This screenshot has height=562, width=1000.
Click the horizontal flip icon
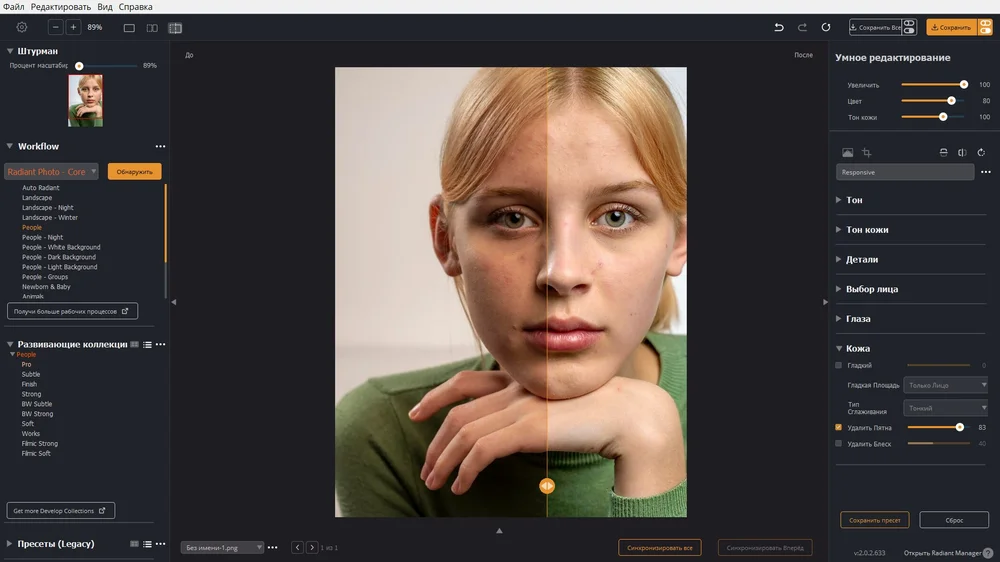(962, 152)
